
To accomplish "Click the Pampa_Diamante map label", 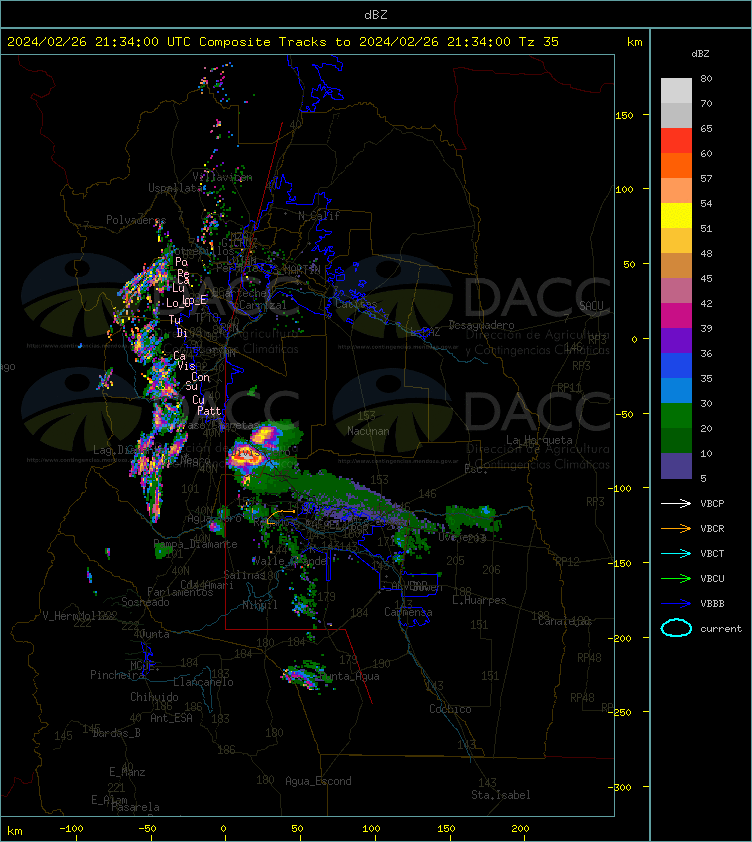I will coord(196,544).
